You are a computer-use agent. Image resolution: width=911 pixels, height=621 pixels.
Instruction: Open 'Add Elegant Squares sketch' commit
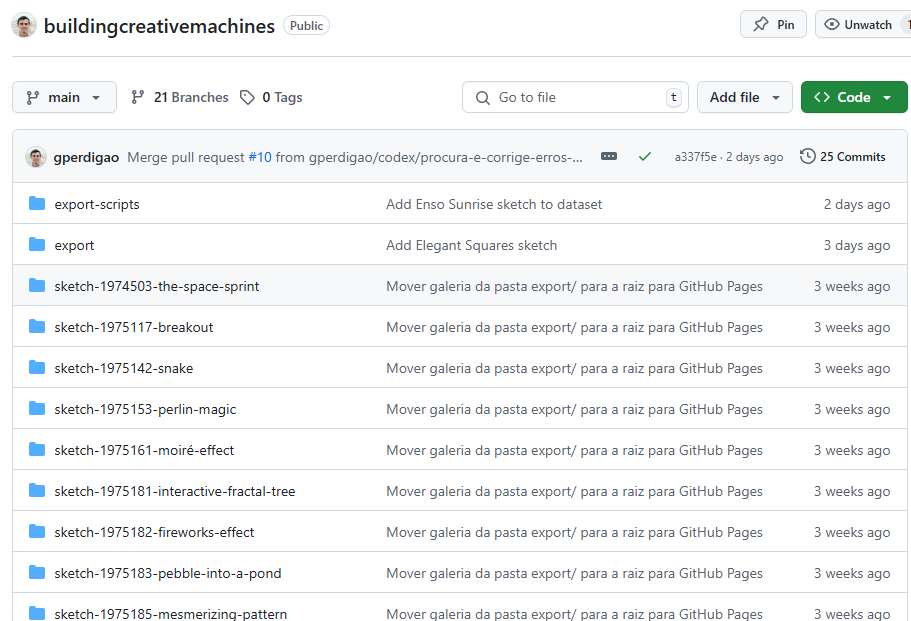pyautogui.click(x=471, y=246)
